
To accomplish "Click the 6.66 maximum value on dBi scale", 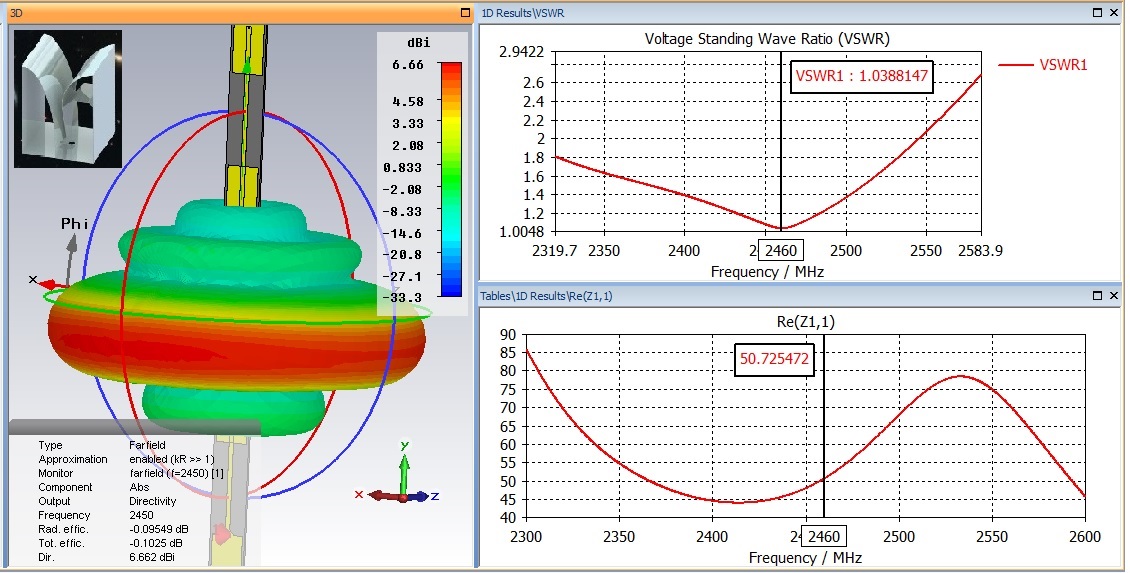I will click(408, 65).
